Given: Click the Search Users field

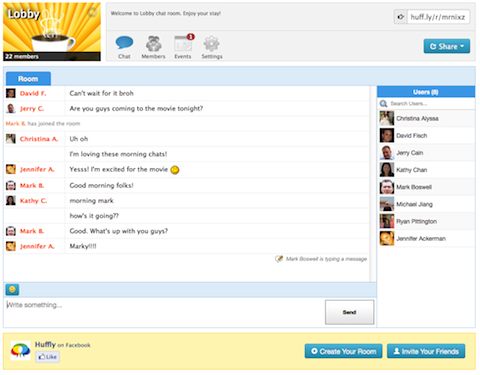Looking at the screenshot, I should [x=431, y=104].
